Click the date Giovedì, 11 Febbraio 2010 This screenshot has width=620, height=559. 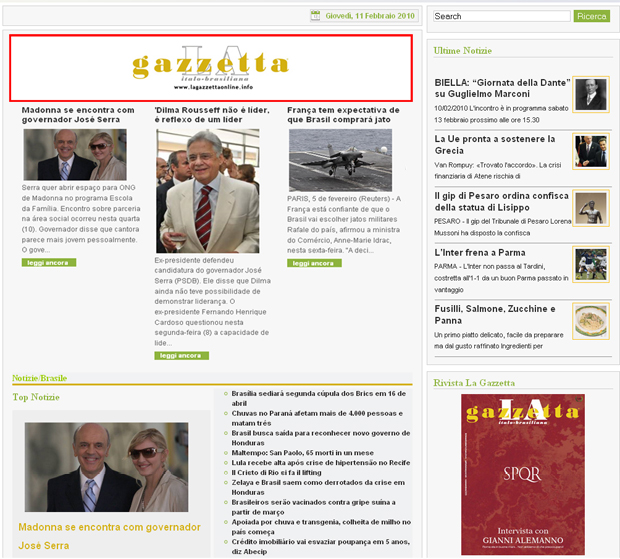[x=370, y=16]
